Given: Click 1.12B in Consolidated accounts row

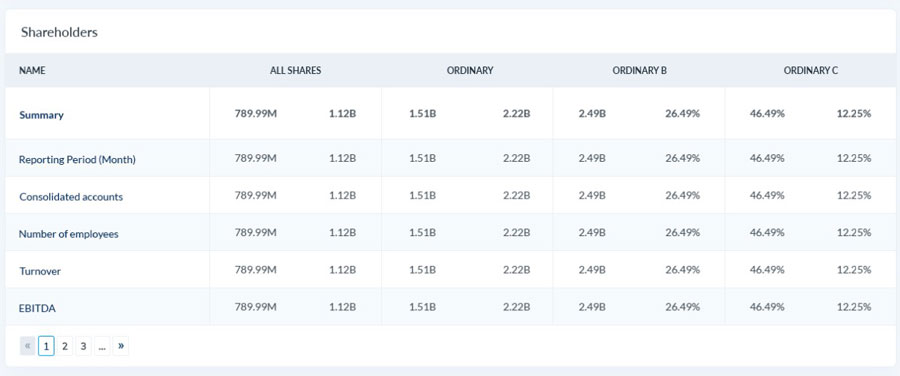Looking at the screenshot, I should pyautogui.click(x=343, y=195).
